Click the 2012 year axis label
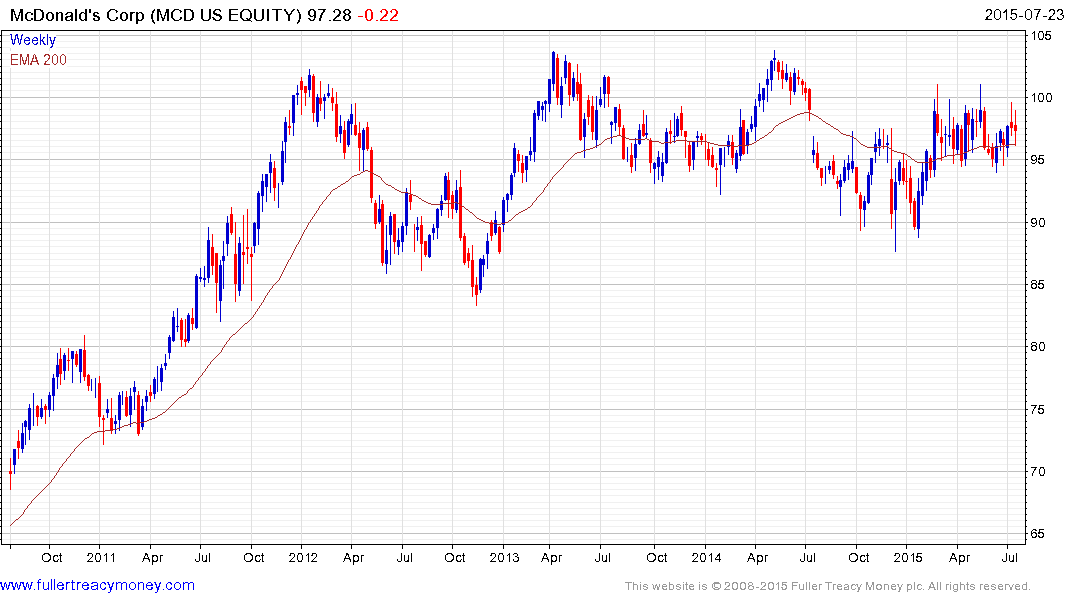The image size is (1075, 600). [302, 557]
